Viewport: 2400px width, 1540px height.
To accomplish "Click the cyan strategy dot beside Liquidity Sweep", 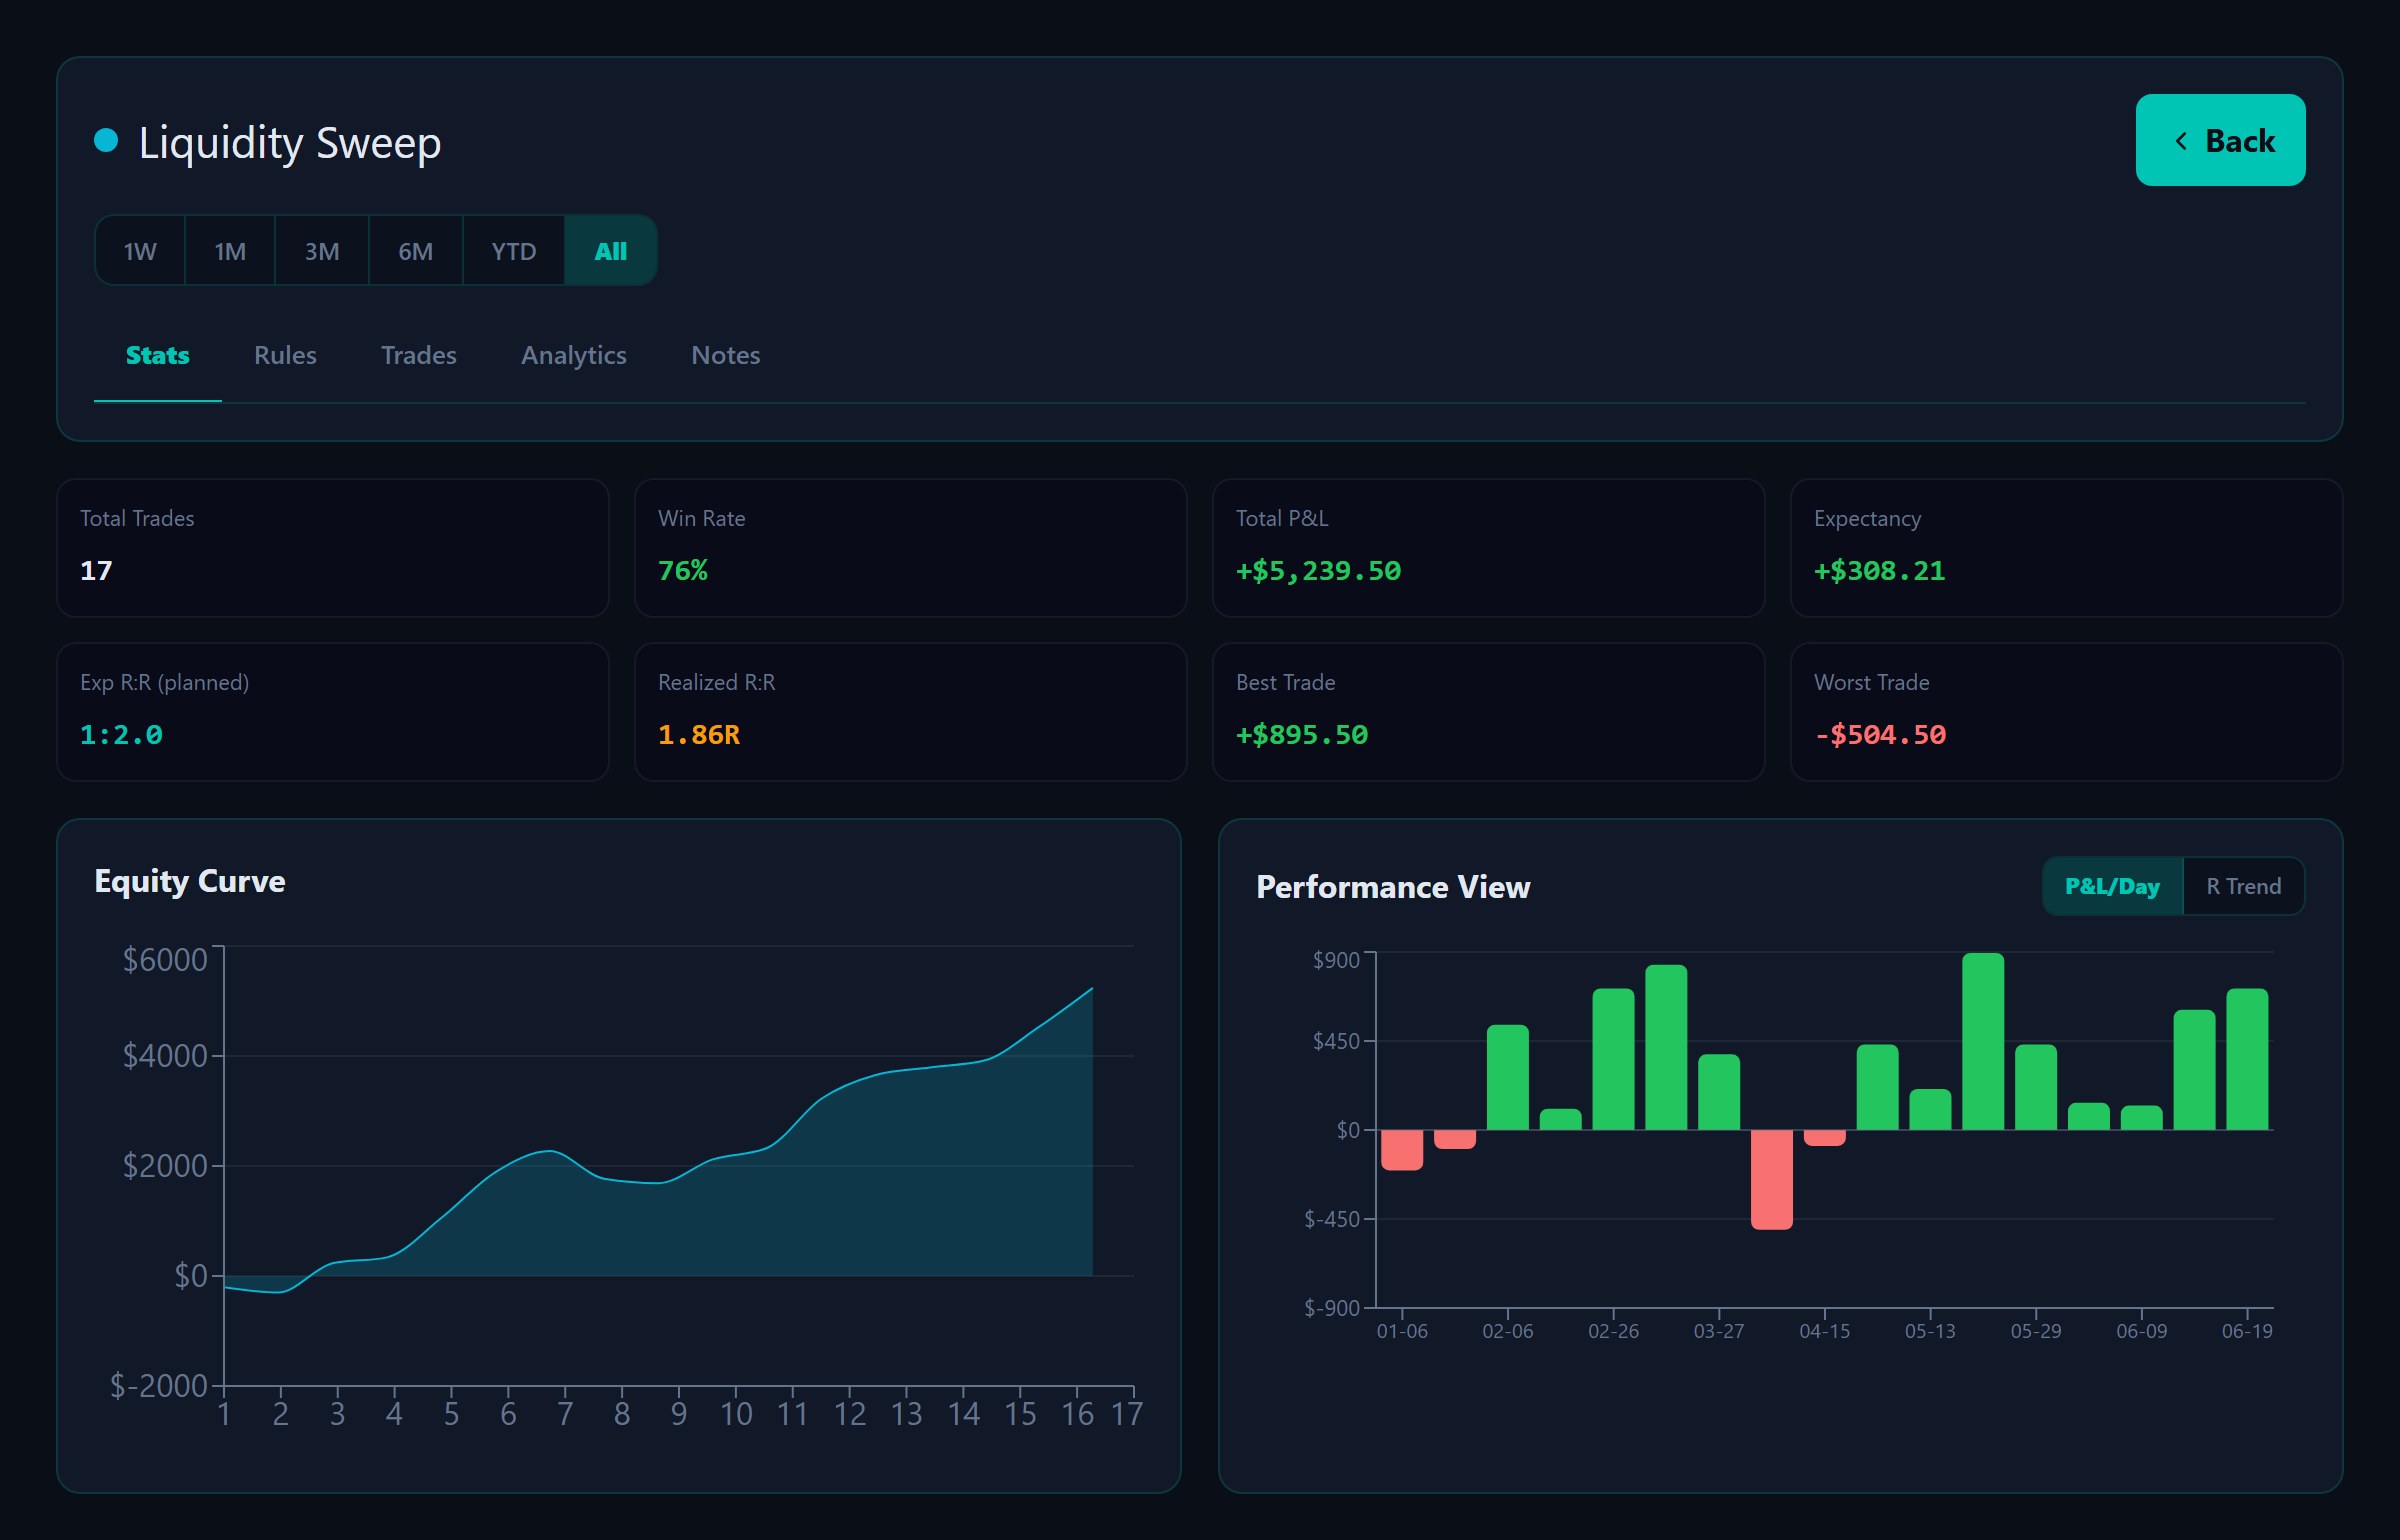I will point(106,140).
